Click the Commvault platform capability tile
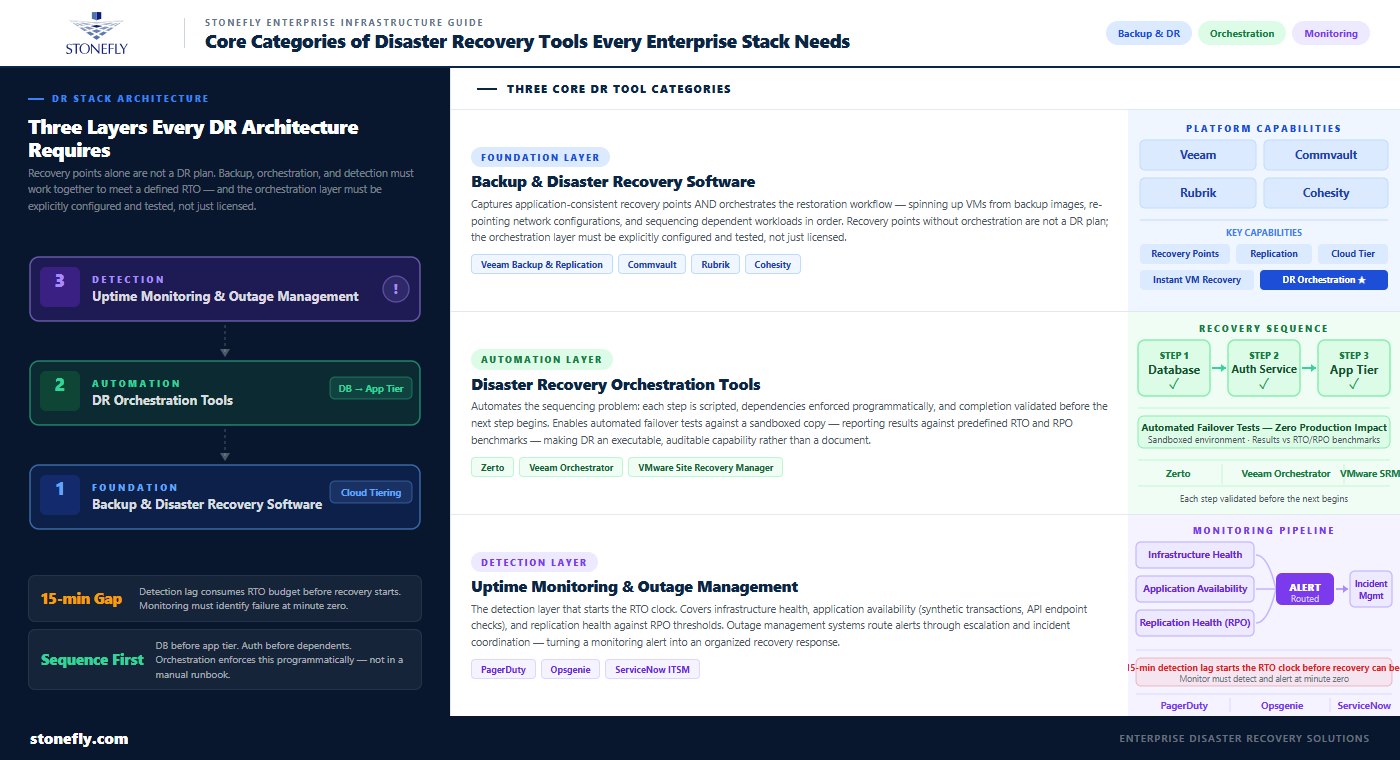The width and height of the screenshot is (1400, 760). 1326,155
